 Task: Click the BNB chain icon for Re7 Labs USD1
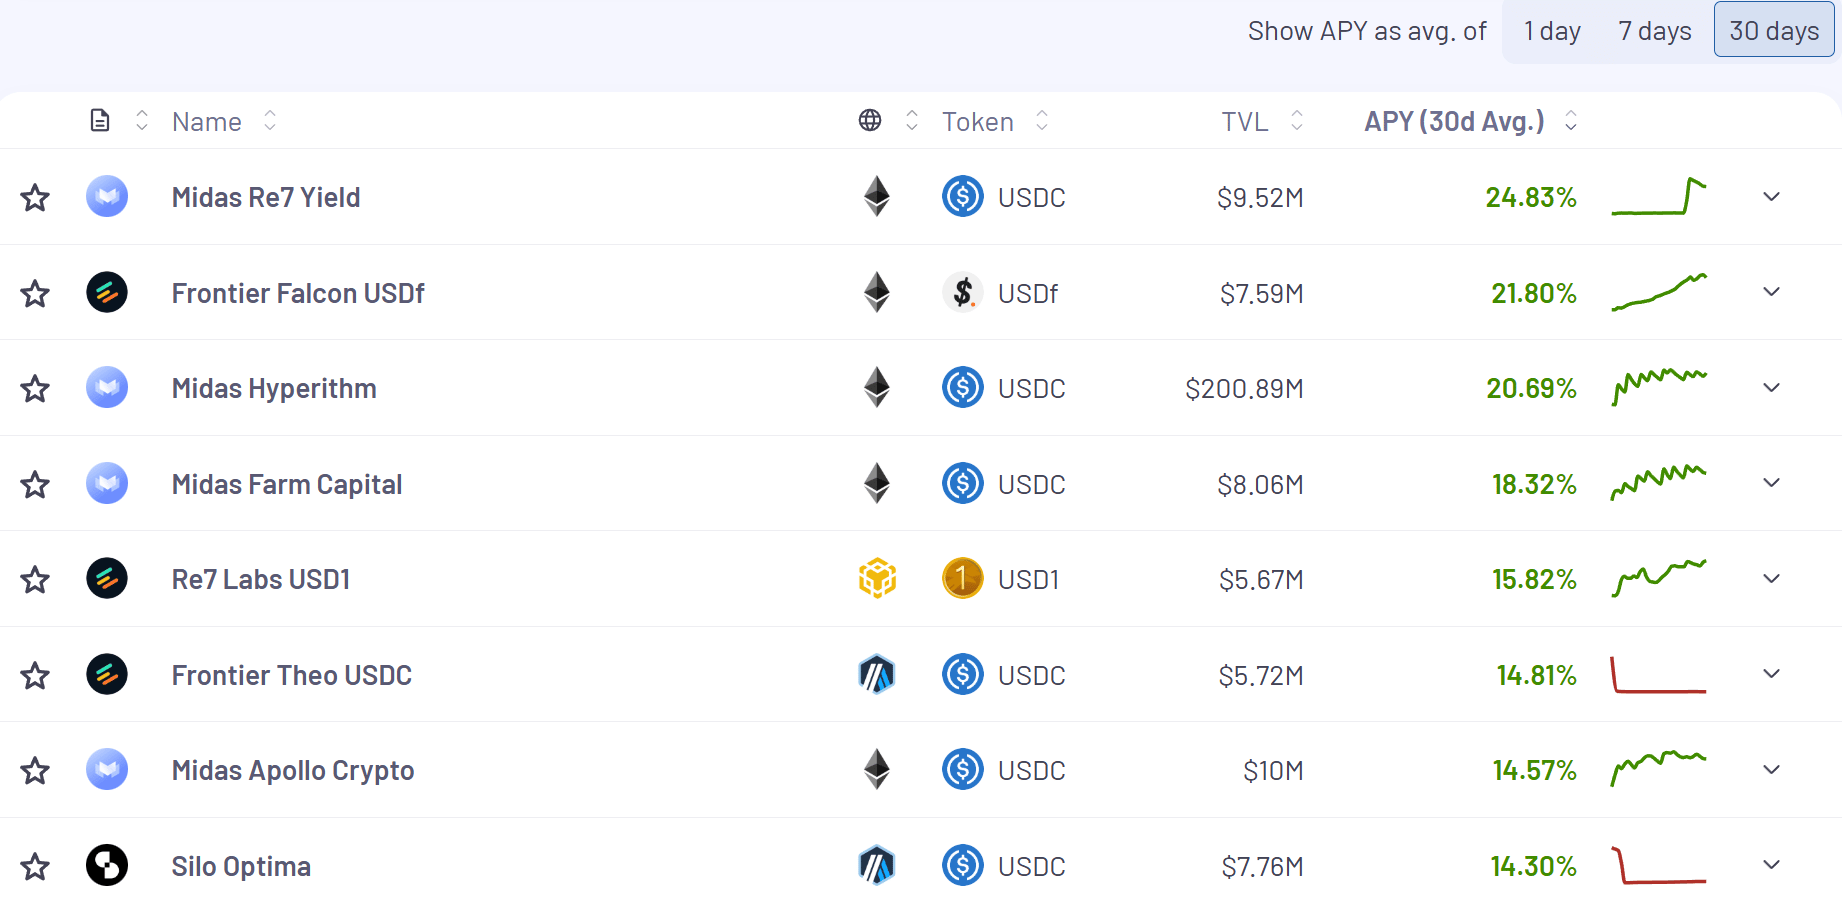coord(877,579)
